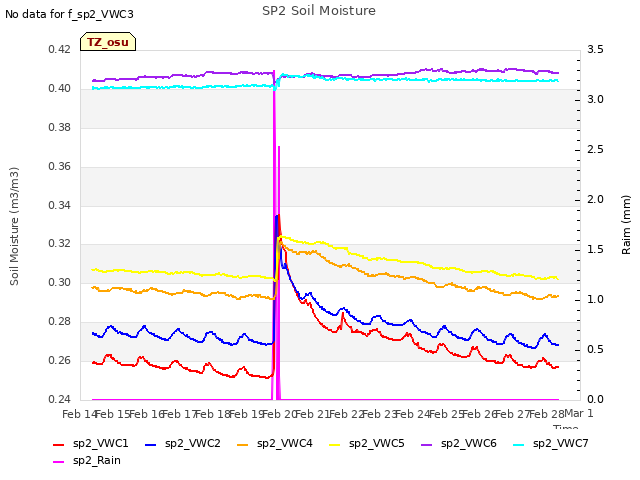The image size is (640, 480).
Task: Click the 0.0 right axis tick label
Action: click(x=595, y=399)
